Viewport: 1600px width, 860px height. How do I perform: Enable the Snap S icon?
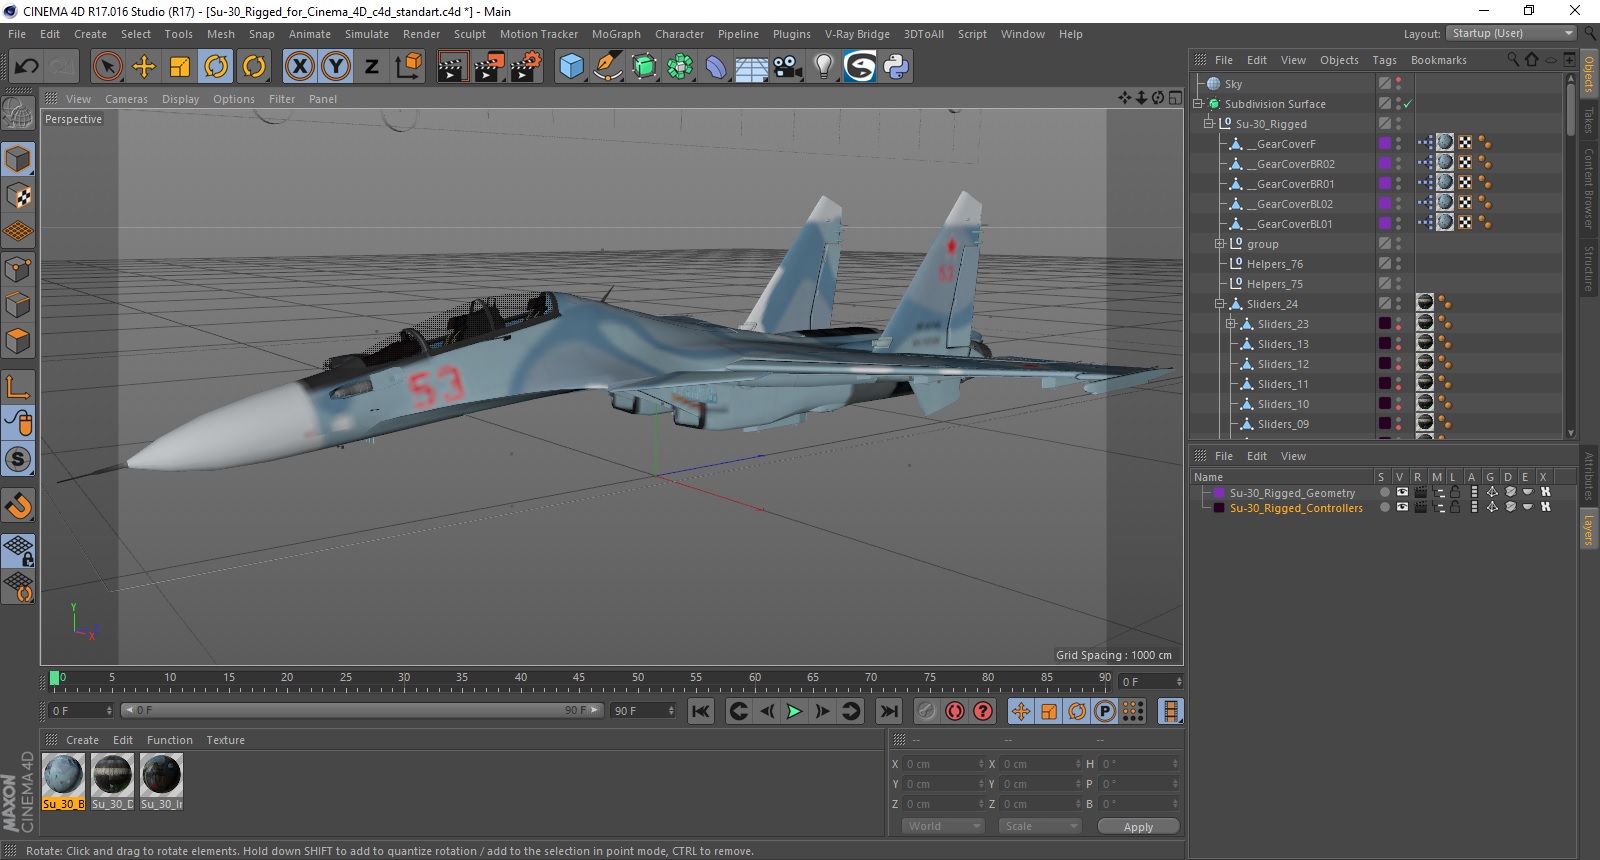18,460
